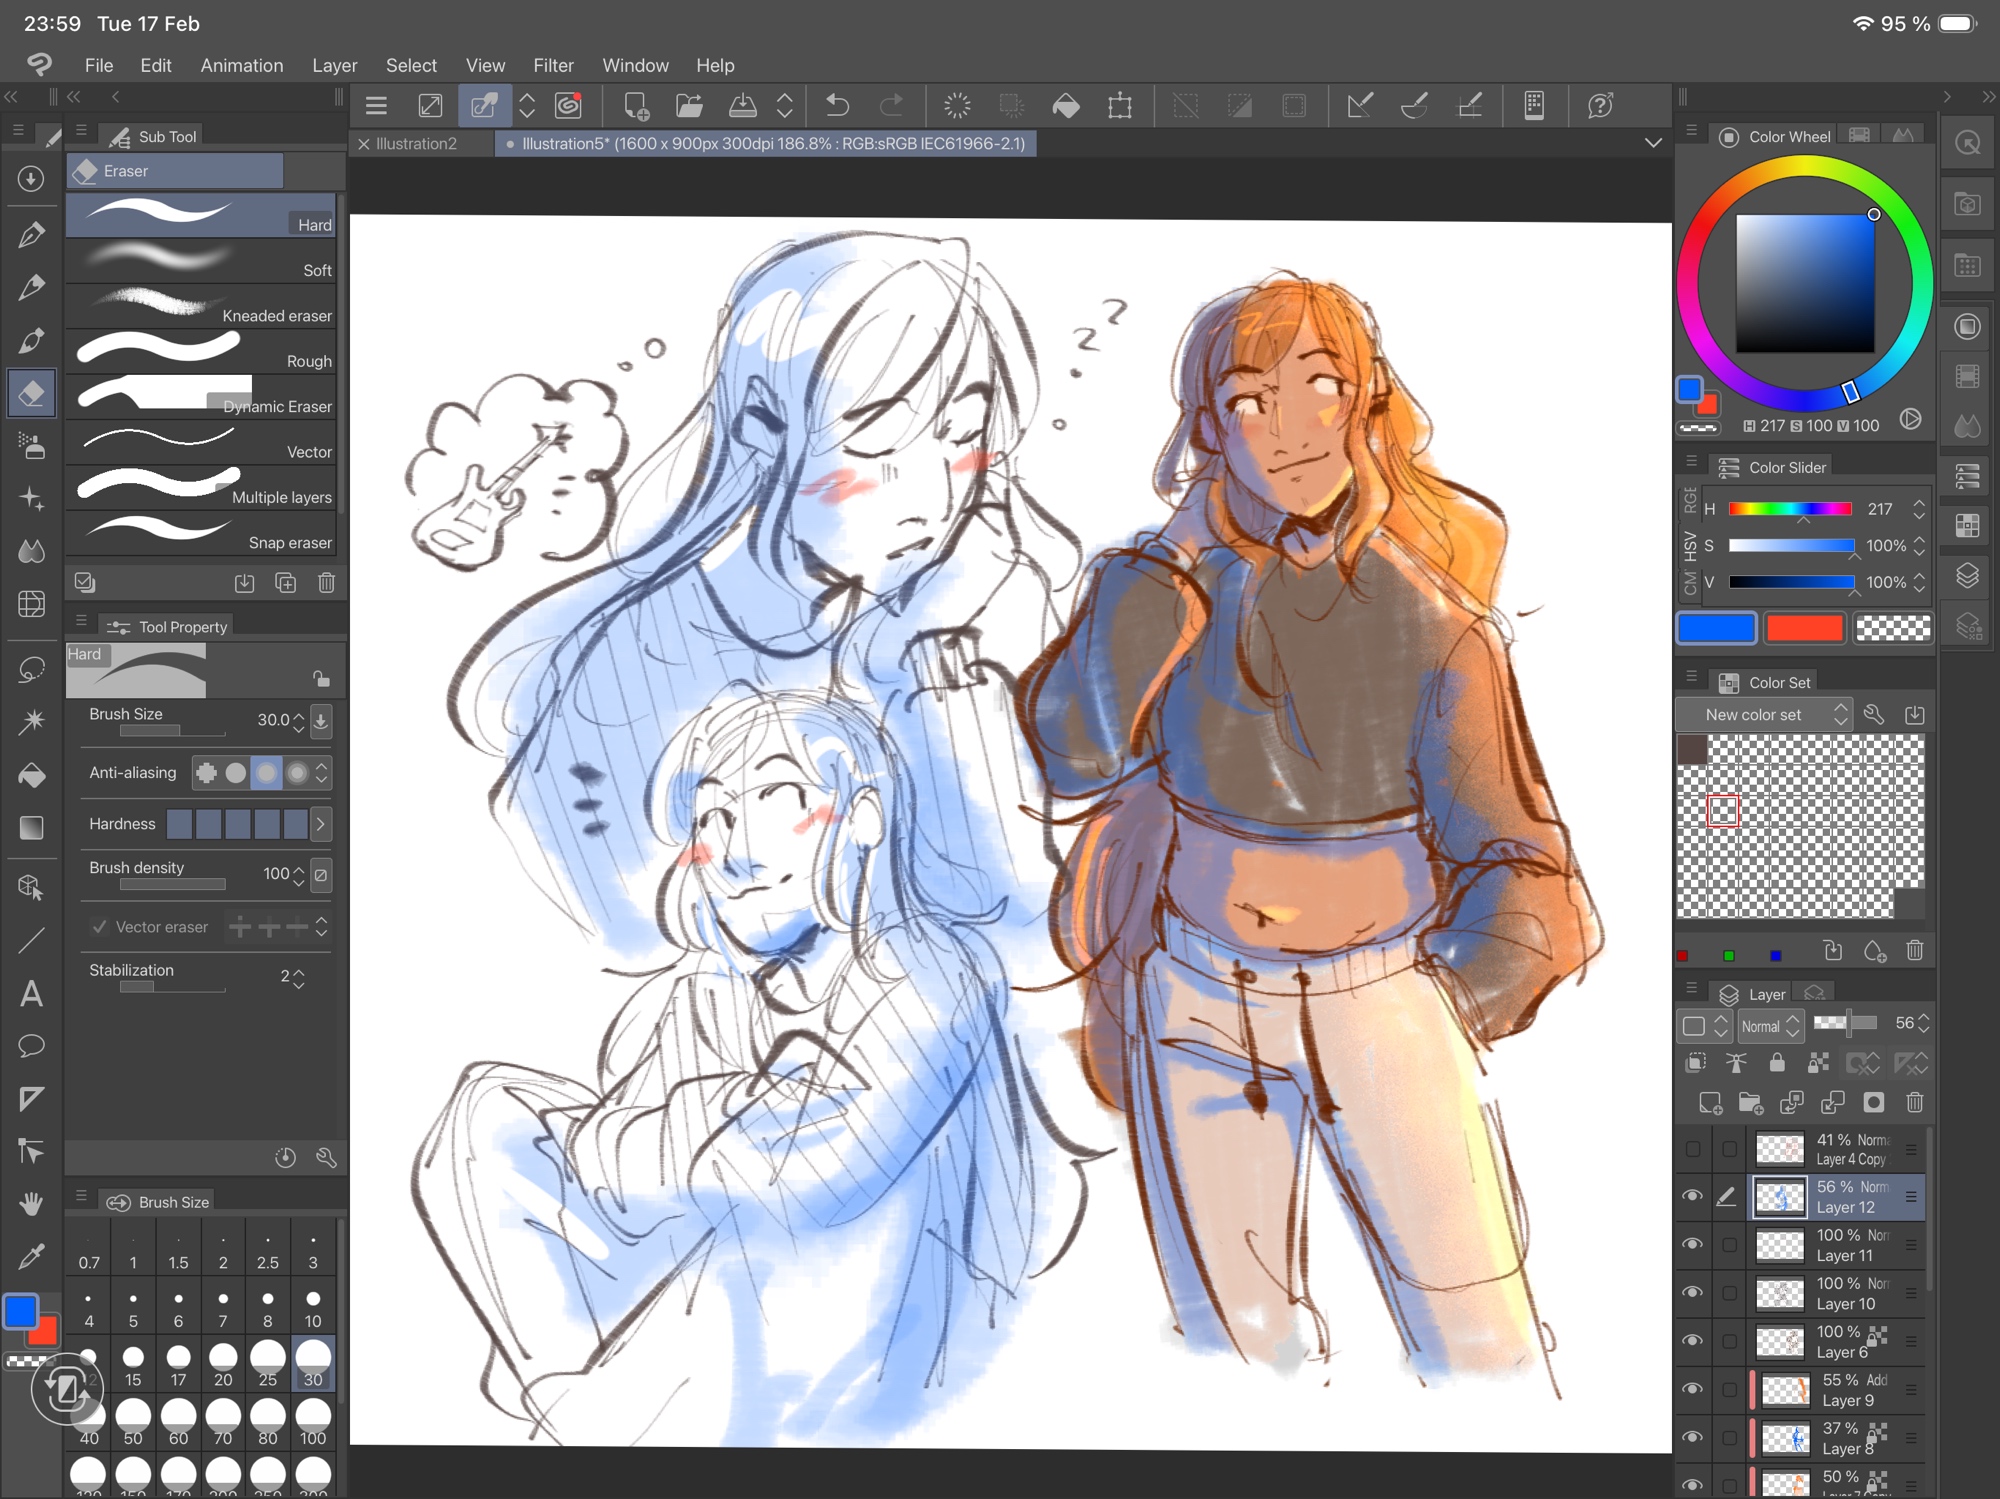Viewport: 2000px width, 1499px height.
Task: Switch to the Illustration2 tab
Action: (416, 144)
